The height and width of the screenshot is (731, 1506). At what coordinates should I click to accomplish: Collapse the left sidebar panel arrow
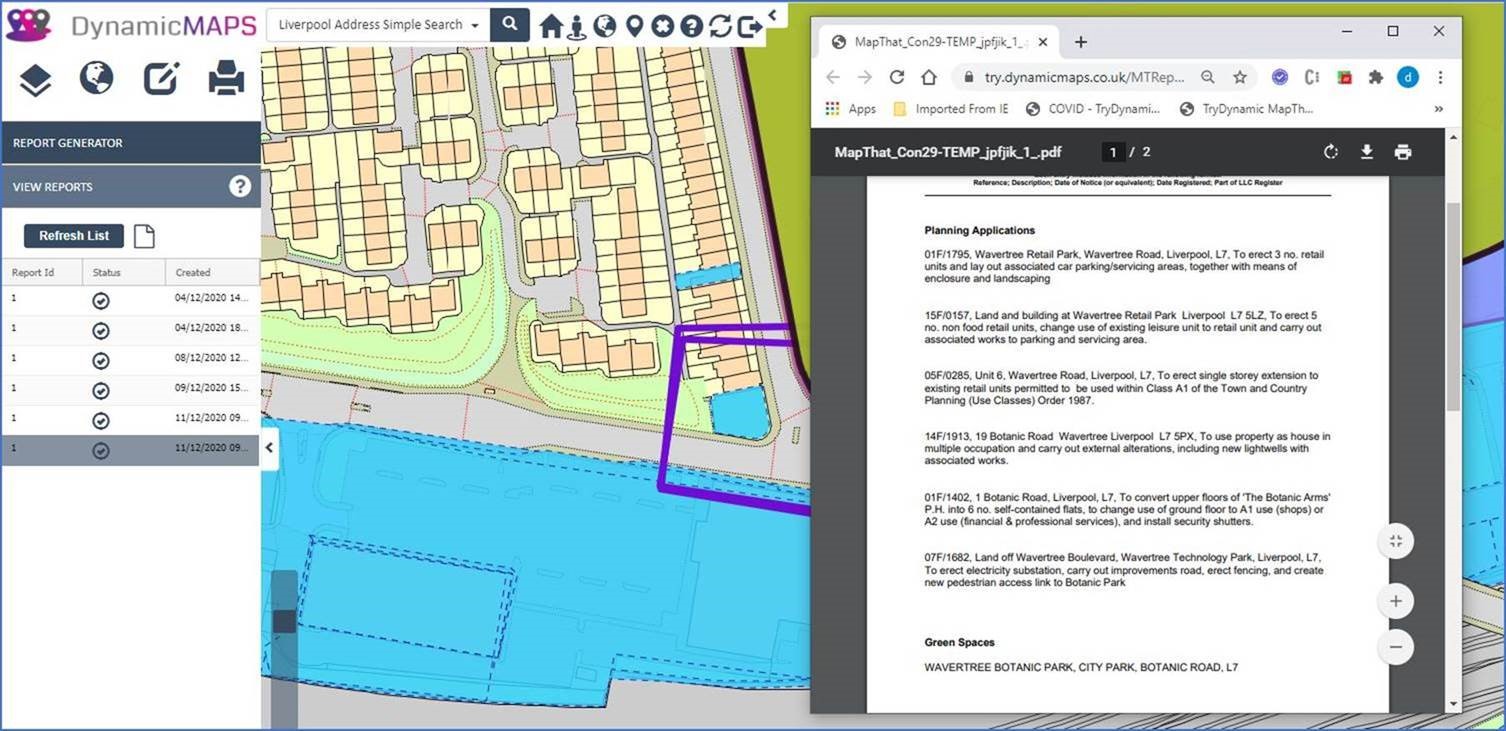[x=269, y=448]
